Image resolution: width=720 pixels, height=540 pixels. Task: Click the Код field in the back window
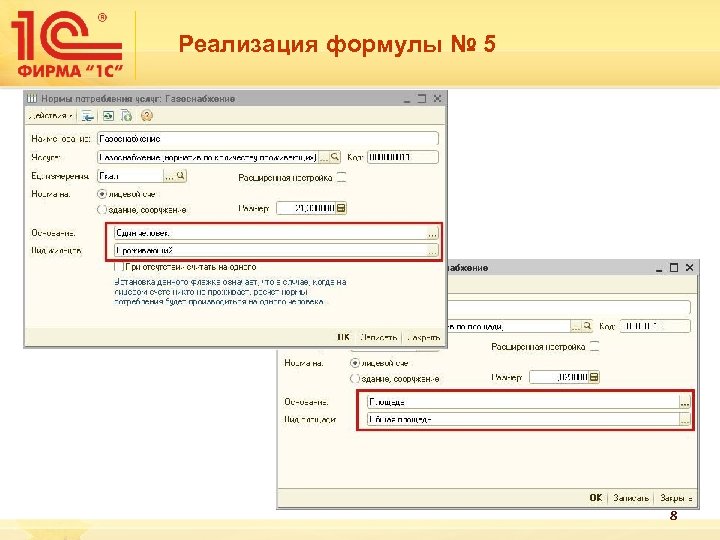(x=655, y=326)
